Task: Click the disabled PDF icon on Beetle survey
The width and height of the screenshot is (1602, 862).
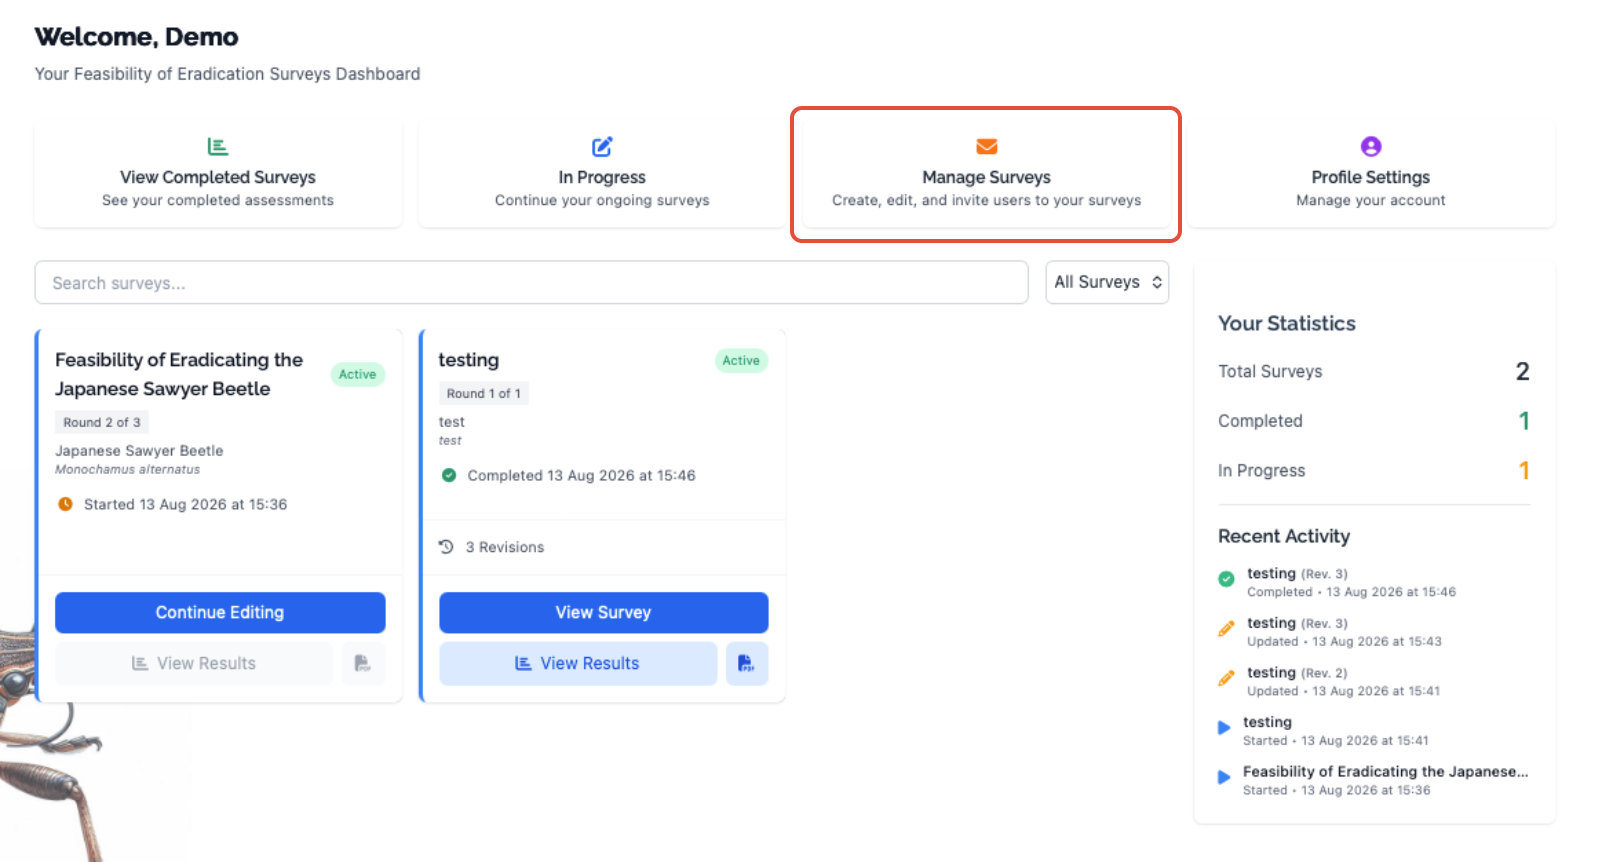Action: click(363, 663)
